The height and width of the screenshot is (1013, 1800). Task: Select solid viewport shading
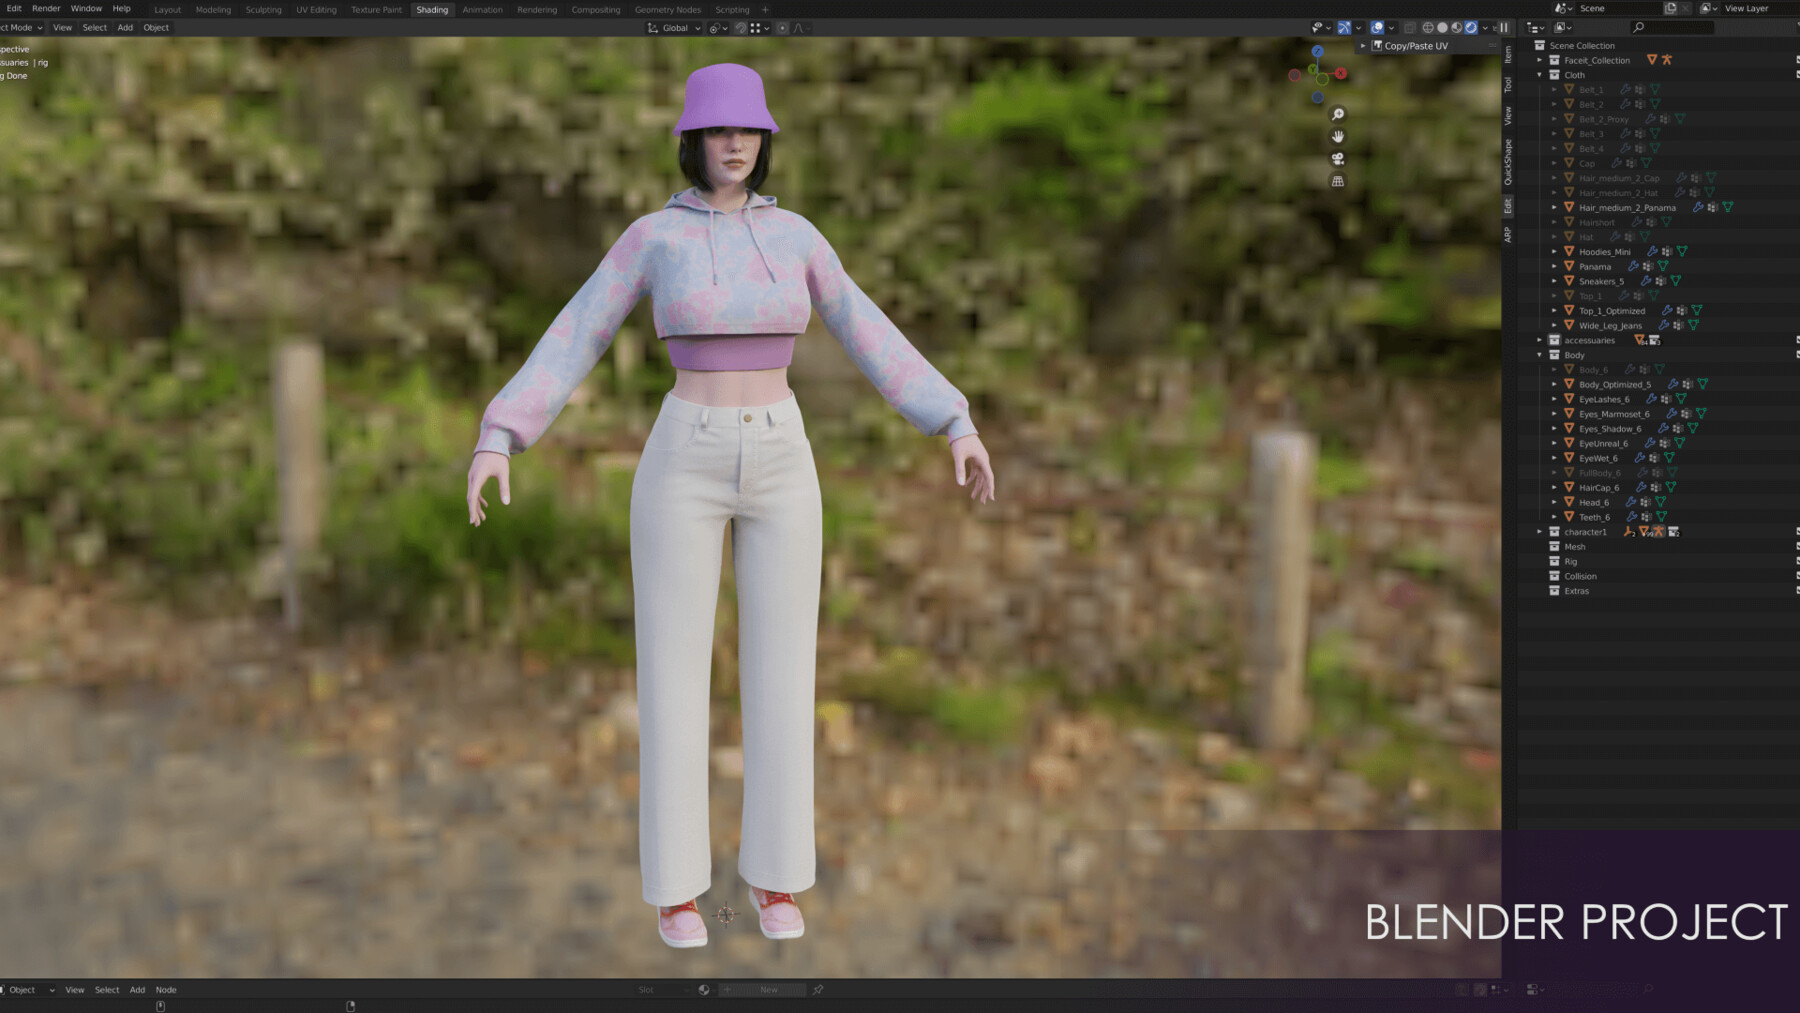click(1442, 28)
